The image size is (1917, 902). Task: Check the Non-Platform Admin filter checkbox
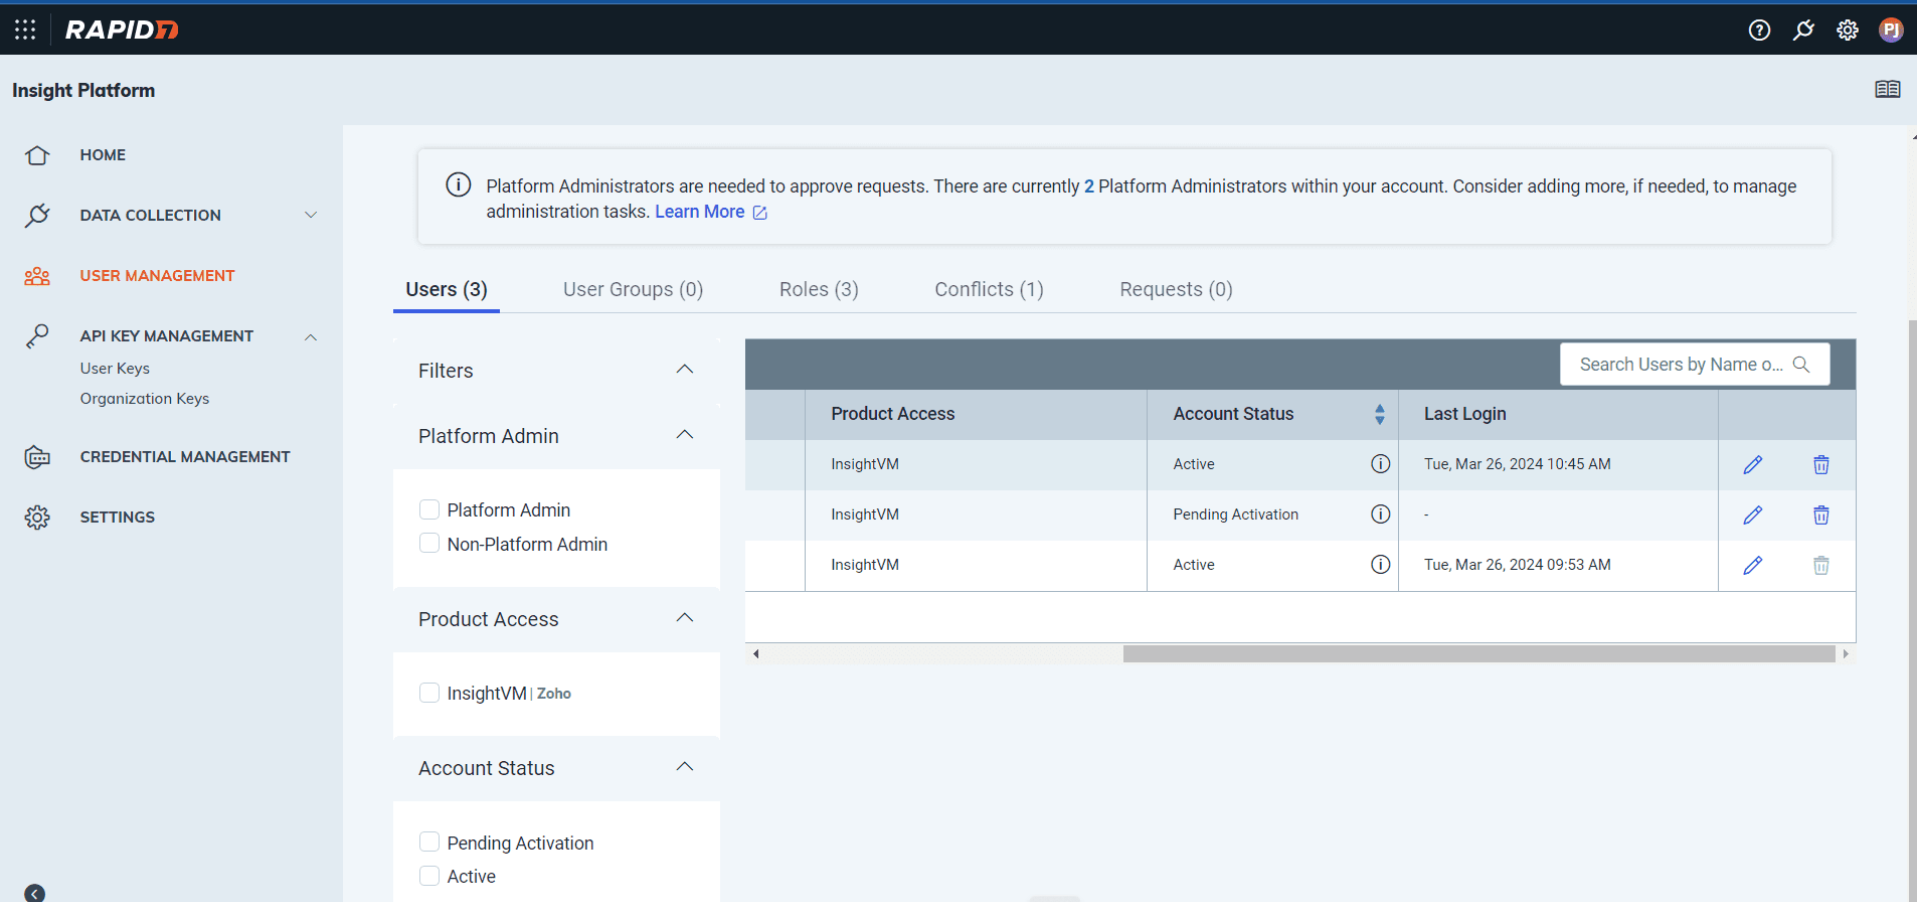(429, 543)
